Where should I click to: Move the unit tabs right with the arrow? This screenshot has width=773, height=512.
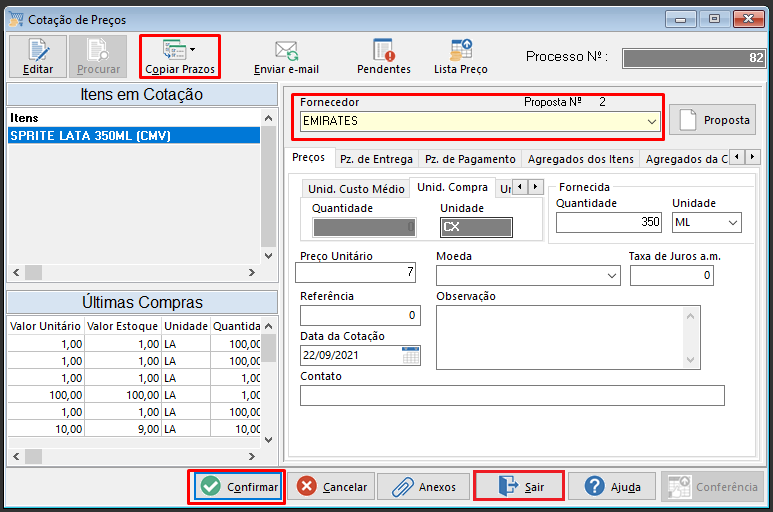pos(535,187)
